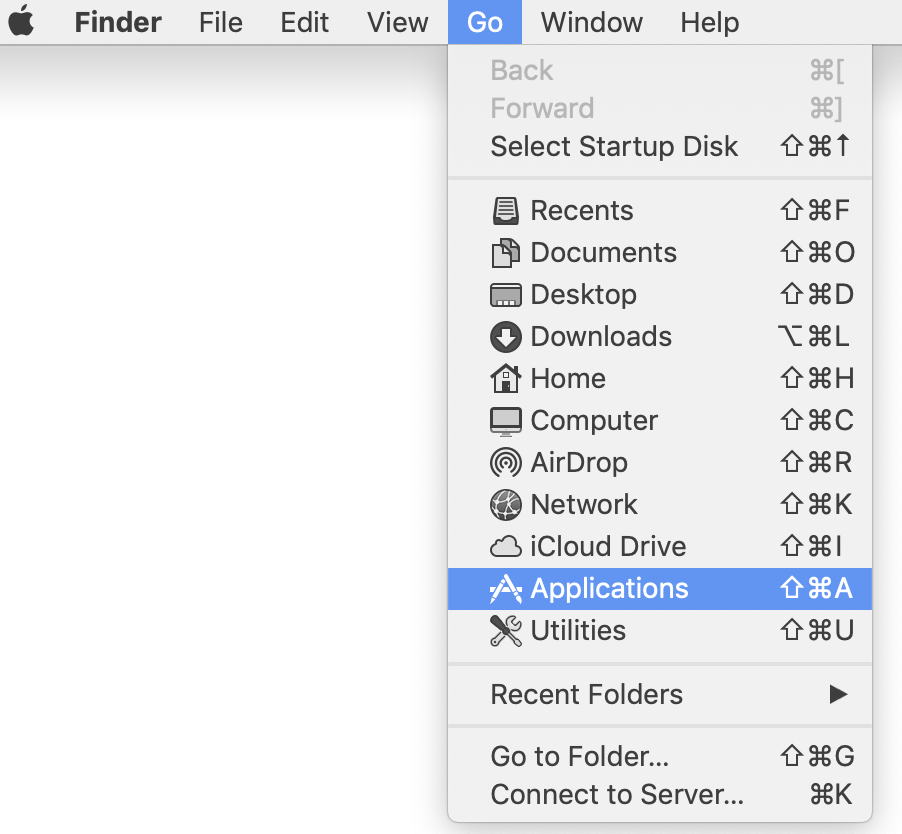The width and height of the screenshot is (902, 834).
Task: Open the Window menu
Action: pos(591,22)
